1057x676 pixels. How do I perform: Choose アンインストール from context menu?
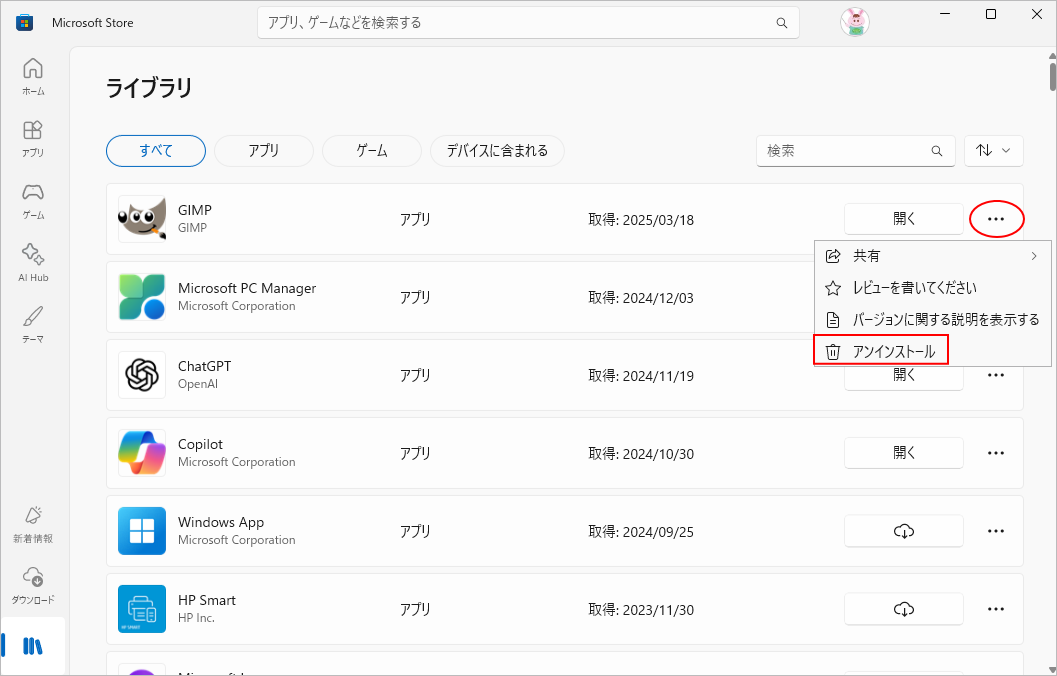(881, 352)
